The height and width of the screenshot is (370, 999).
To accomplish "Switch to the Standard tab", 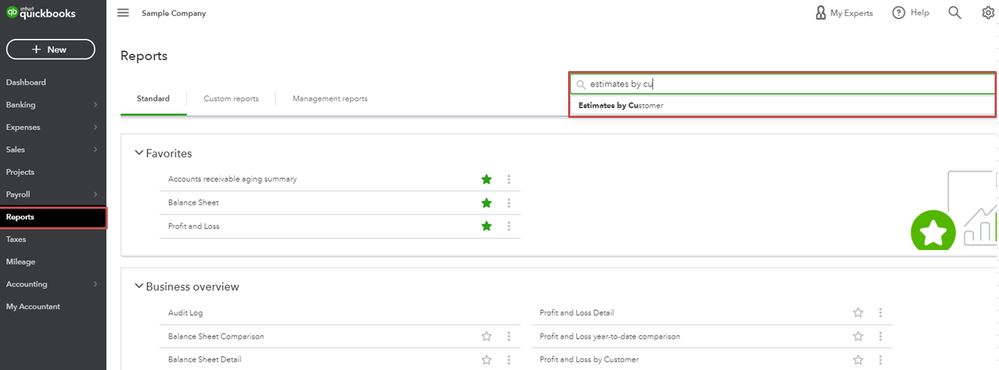I will click(x=153, y=99).
